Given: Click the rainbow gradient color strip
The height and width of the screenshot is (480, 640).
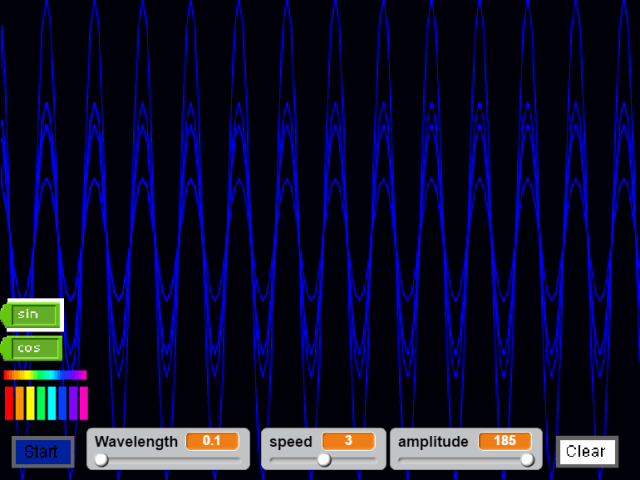Looking at the screenshot, I should click(45, 375).
